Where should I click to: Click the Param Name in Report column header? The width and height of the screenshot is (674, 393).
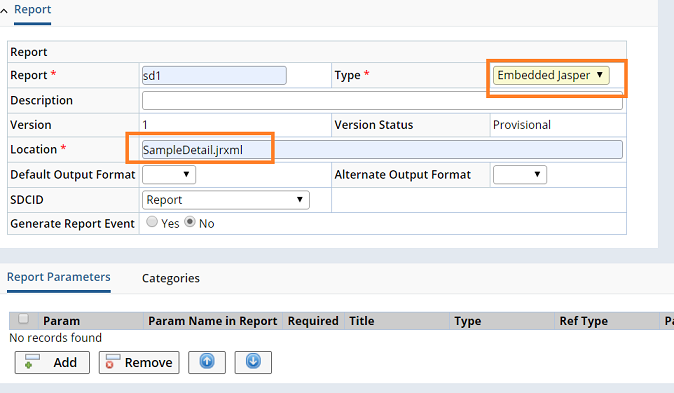(x=213, y=321)
